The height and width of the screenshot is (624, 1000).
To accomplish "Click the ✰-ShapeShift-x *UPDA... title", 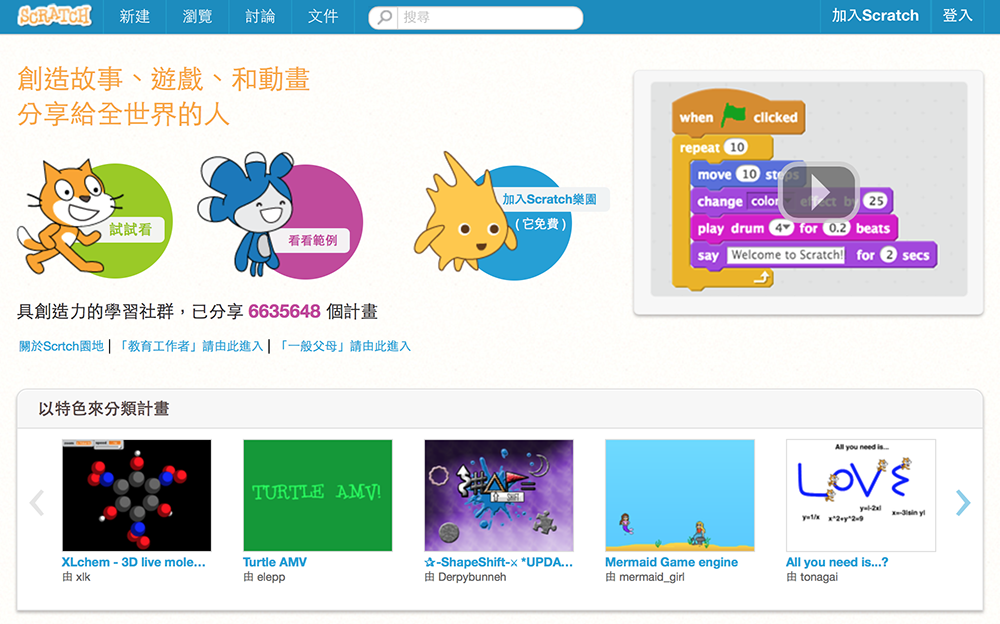I will tap(499, 562).
